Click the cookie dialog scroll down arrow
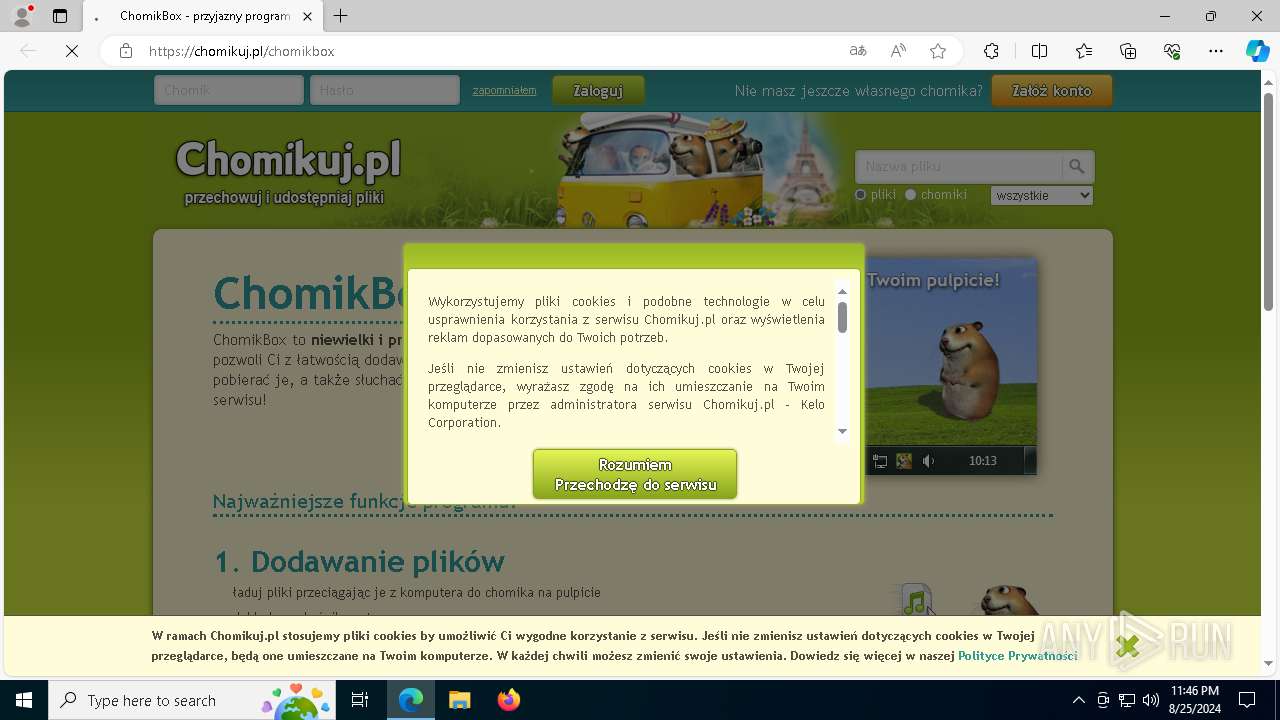 [x=842, y=431]
